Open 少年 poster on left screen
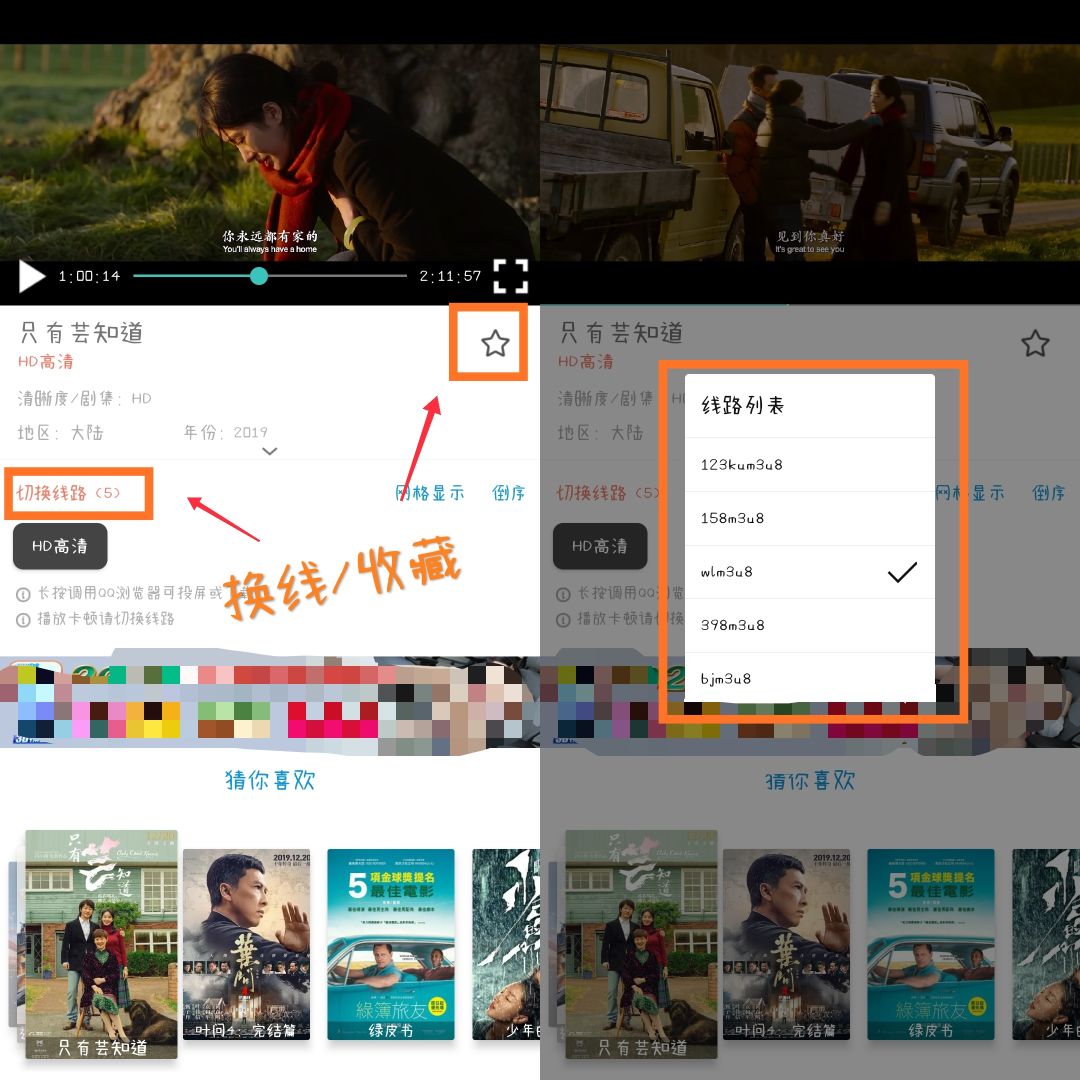Image resolution: width=1080 pixels, height=1080 pixels. click(506, 944)
